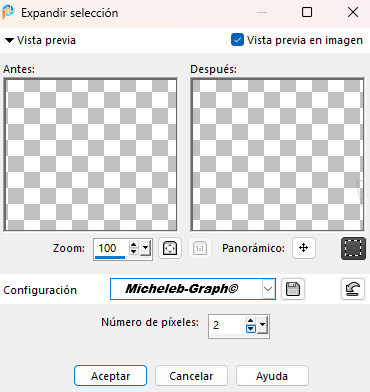The width and height of the screenshot is (370, 392).
Task: Save preset with the floppy disk icon
Action: [293, 289]
